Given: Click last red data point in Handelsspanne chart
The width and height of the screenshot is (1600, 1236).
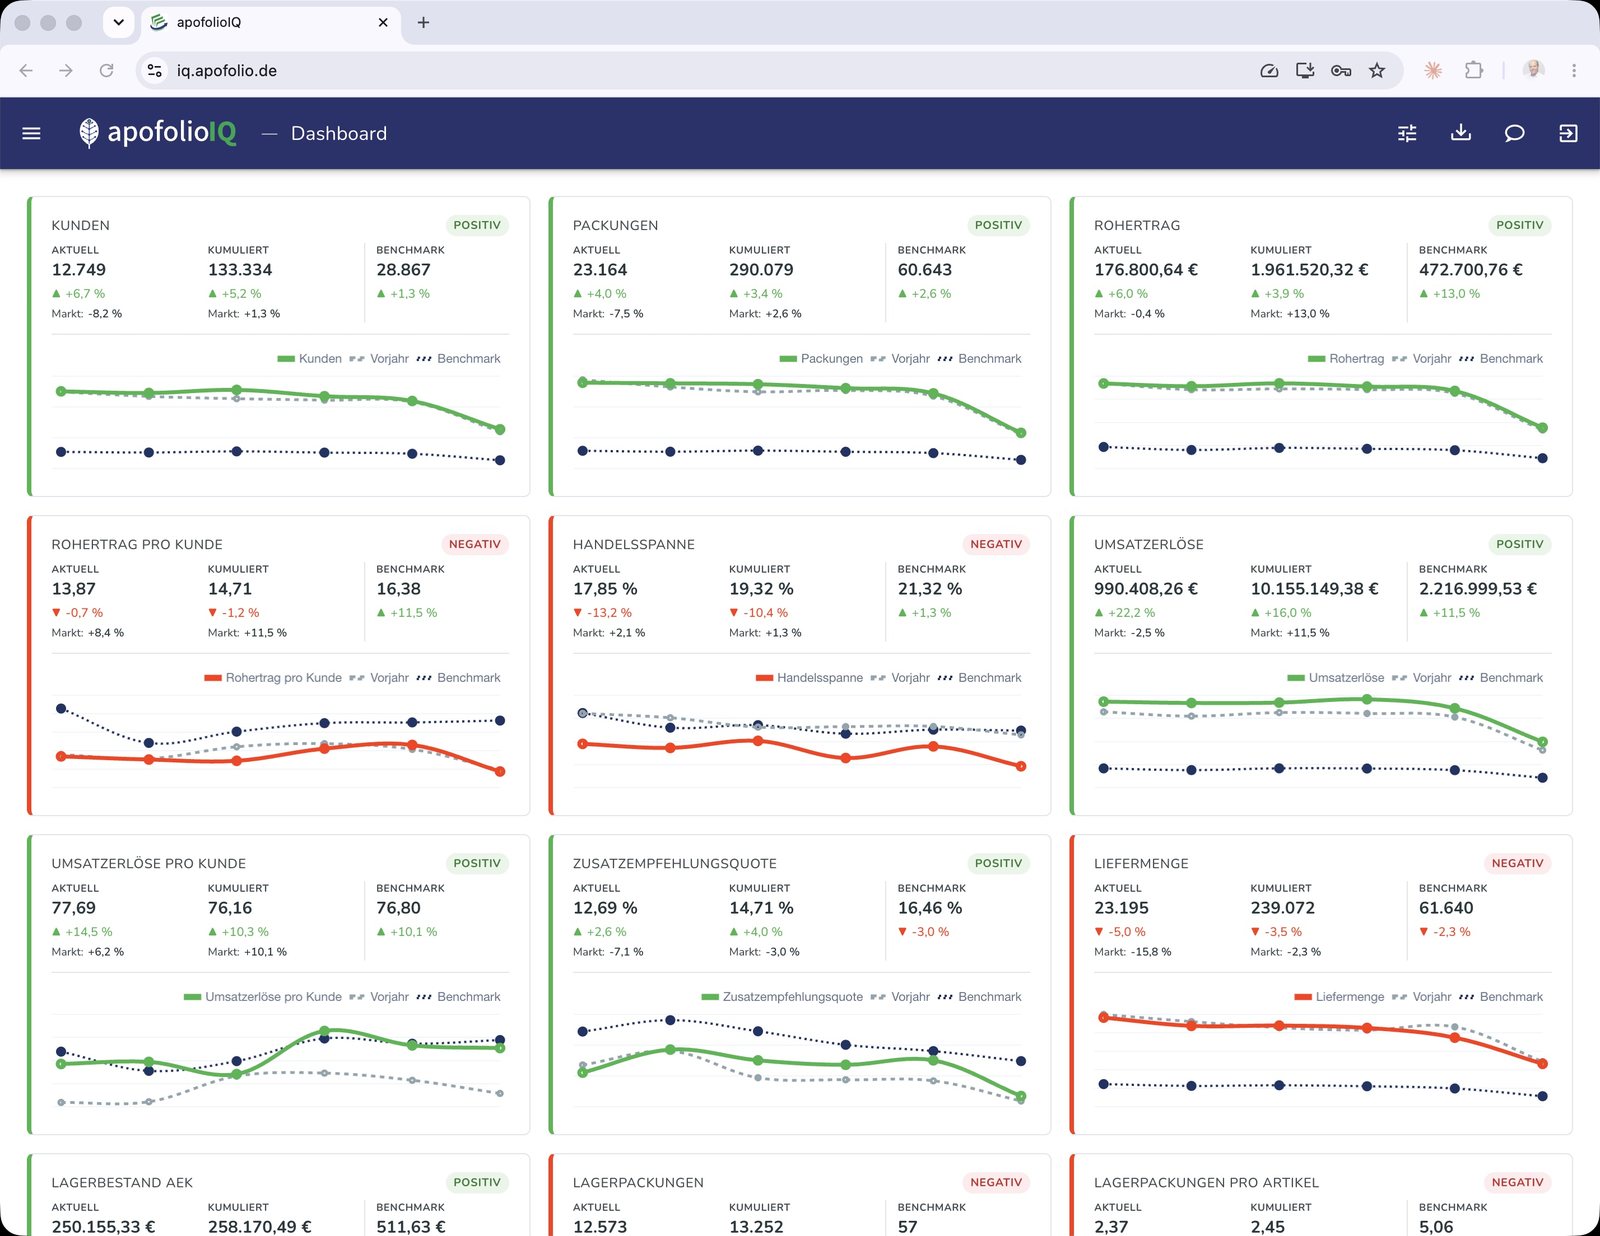Looking at the screenshot, I should point(1021,766).
